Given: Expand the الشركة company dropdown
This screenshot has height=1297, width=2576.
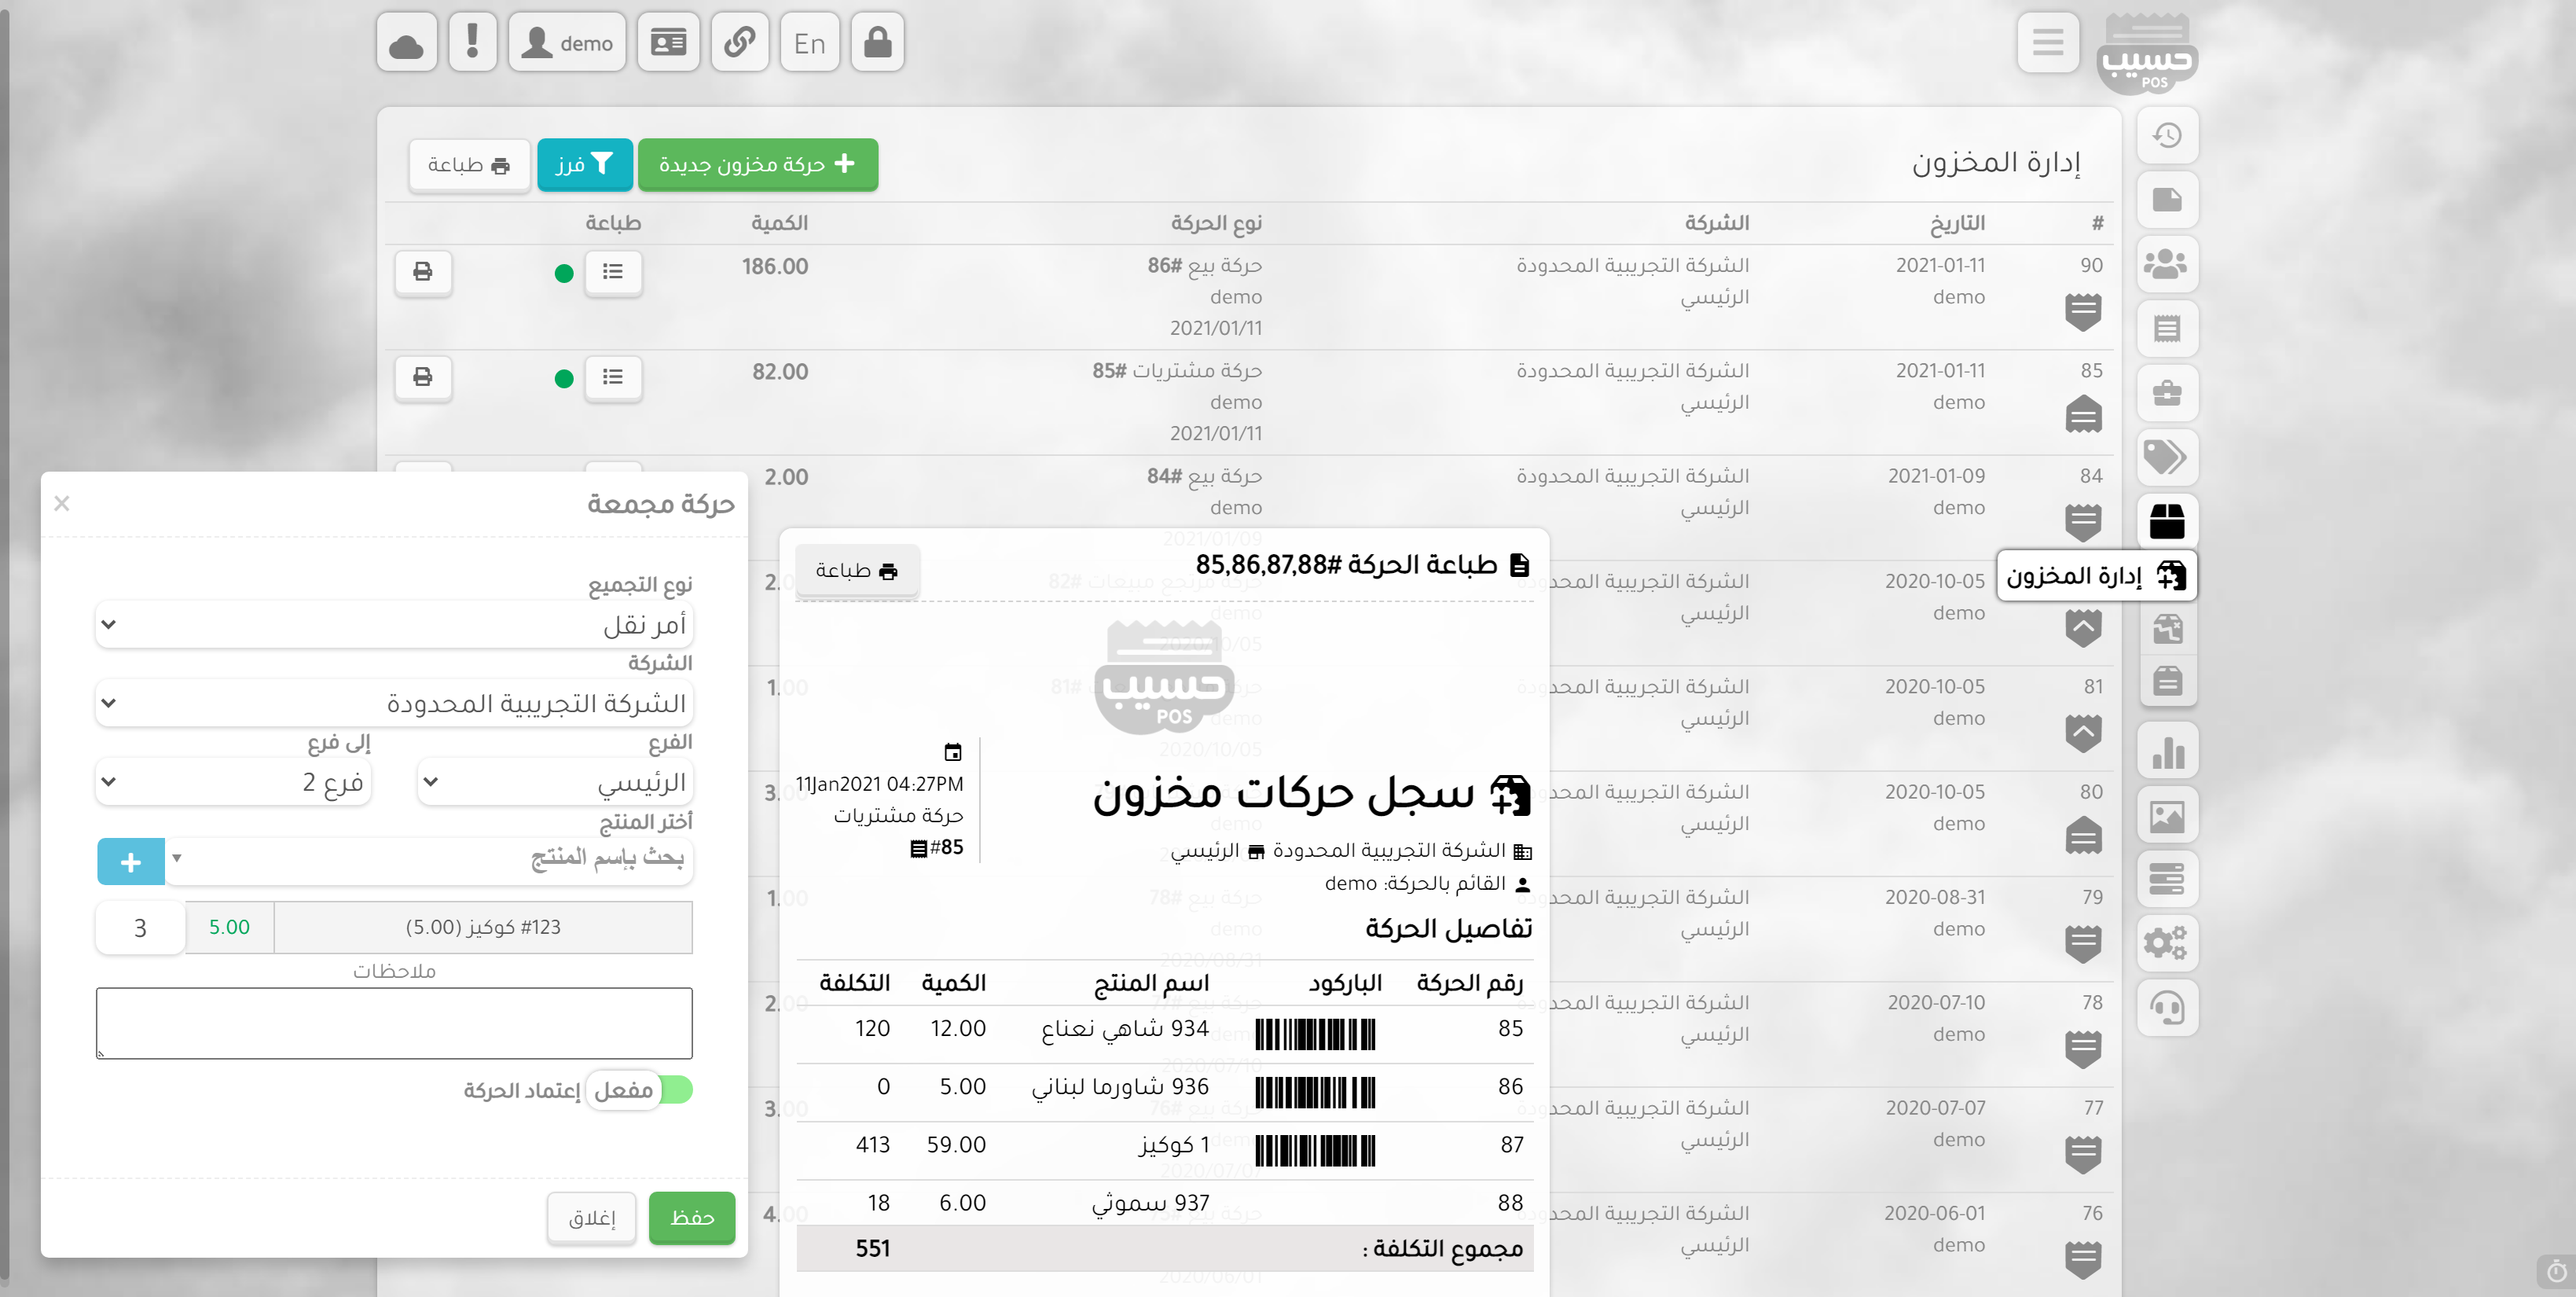Looking at the screenshot, I should click(x=394, y=704).
